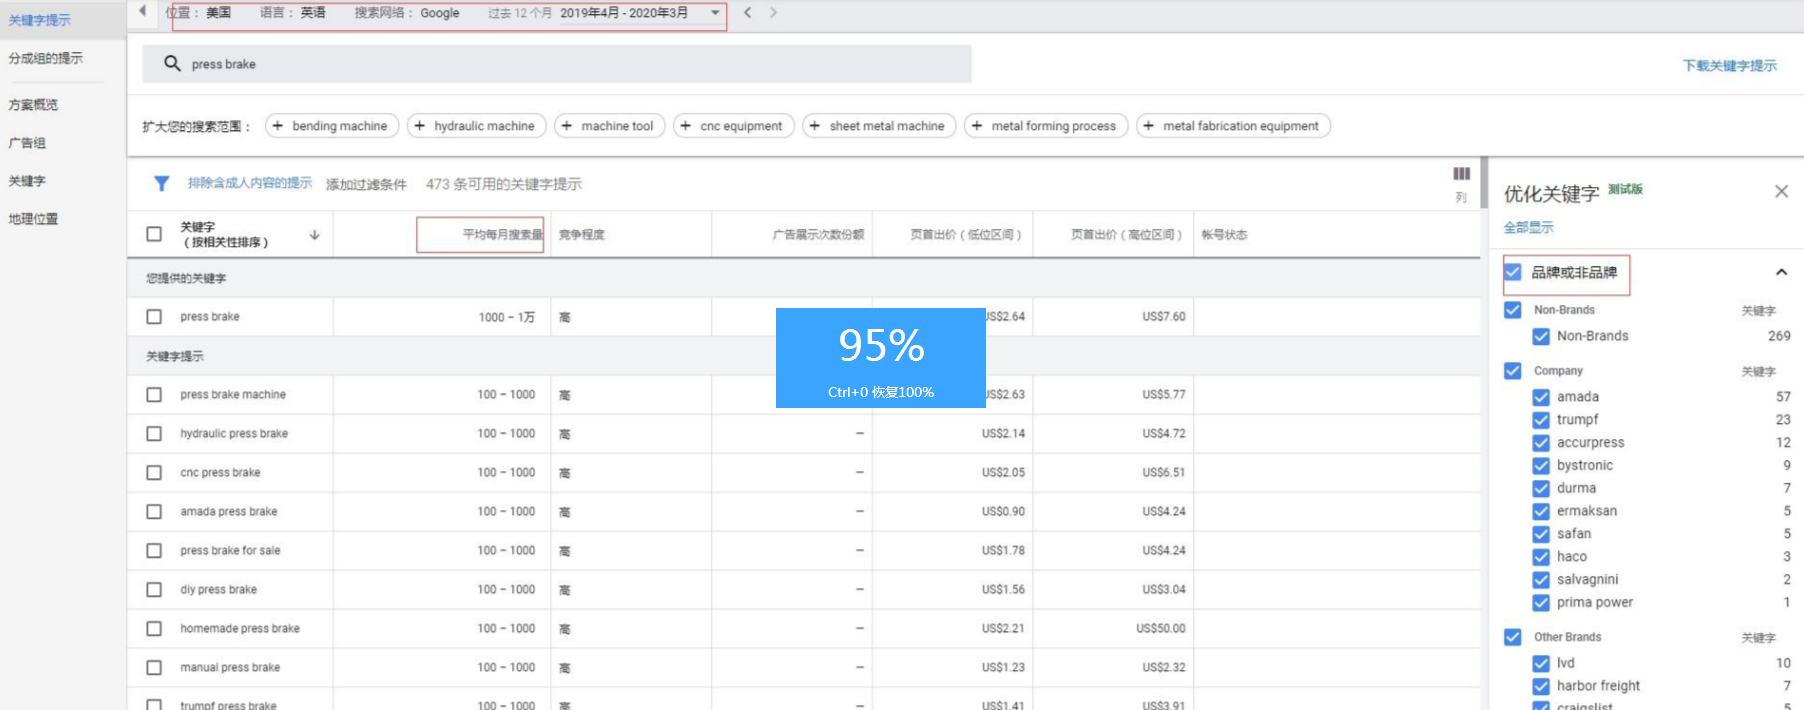Screen dimensions: 1804x710
Task: Click the language setting
Action: tap(293, 13)
